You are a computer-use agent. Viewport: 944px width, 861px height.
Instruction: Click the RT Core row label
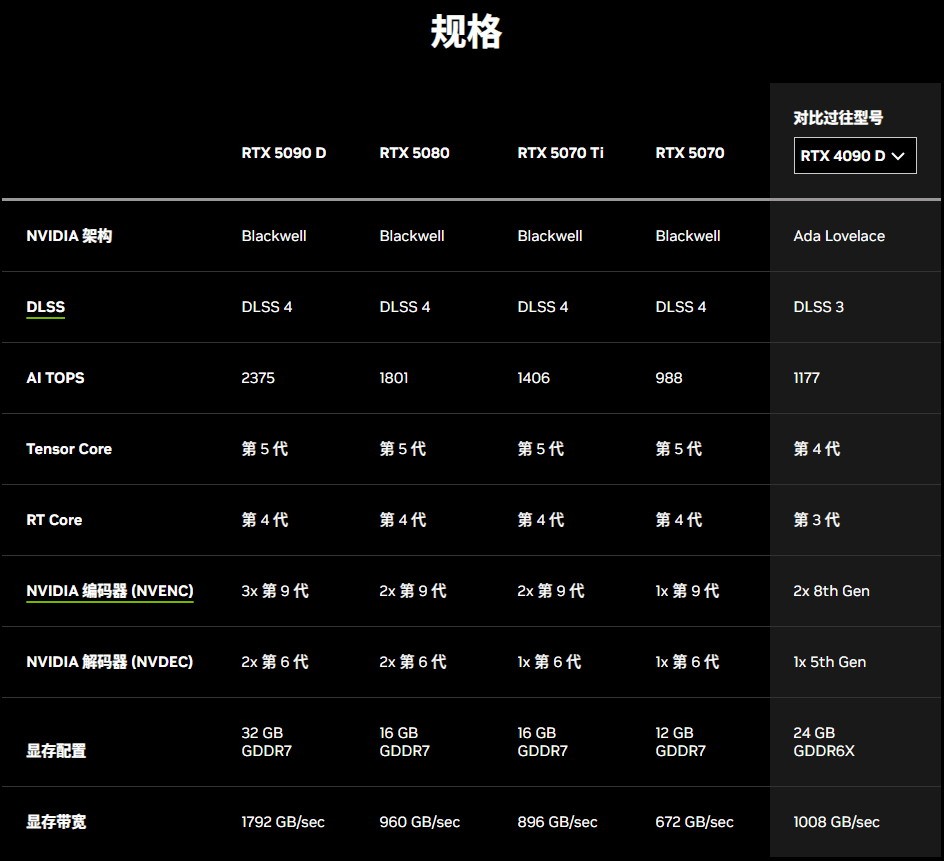[54, 520]
